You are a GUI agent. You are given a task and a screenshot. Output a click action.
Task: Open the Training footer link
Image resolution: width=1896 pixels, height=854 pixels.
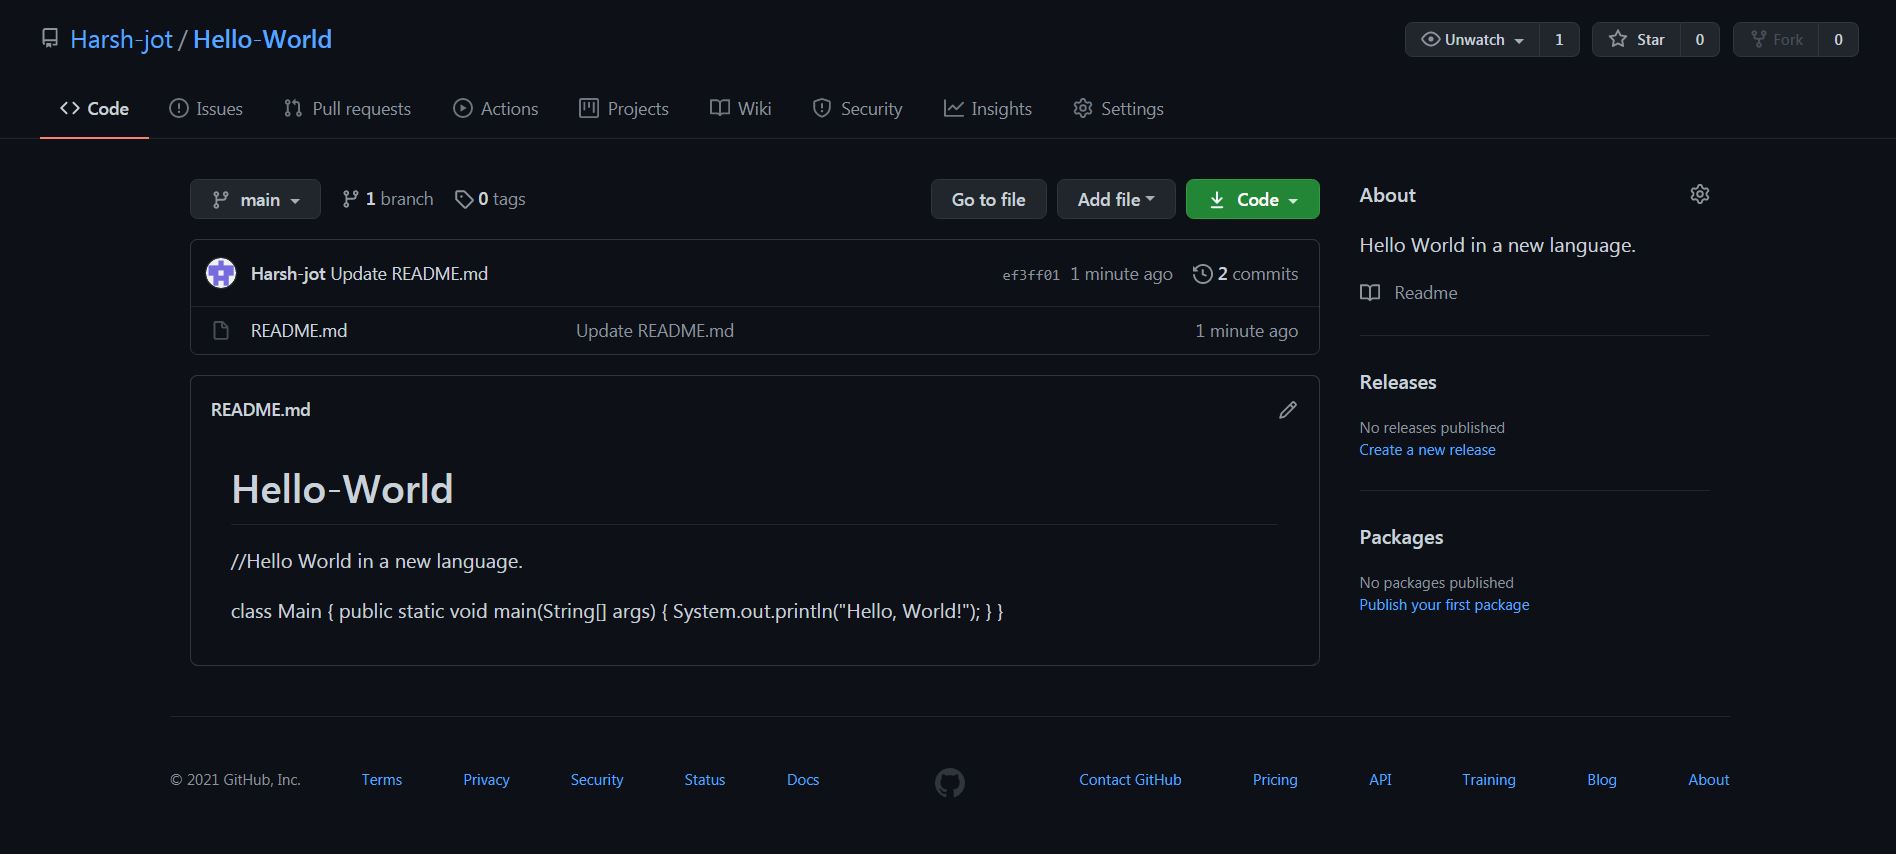coord(1489,780)
